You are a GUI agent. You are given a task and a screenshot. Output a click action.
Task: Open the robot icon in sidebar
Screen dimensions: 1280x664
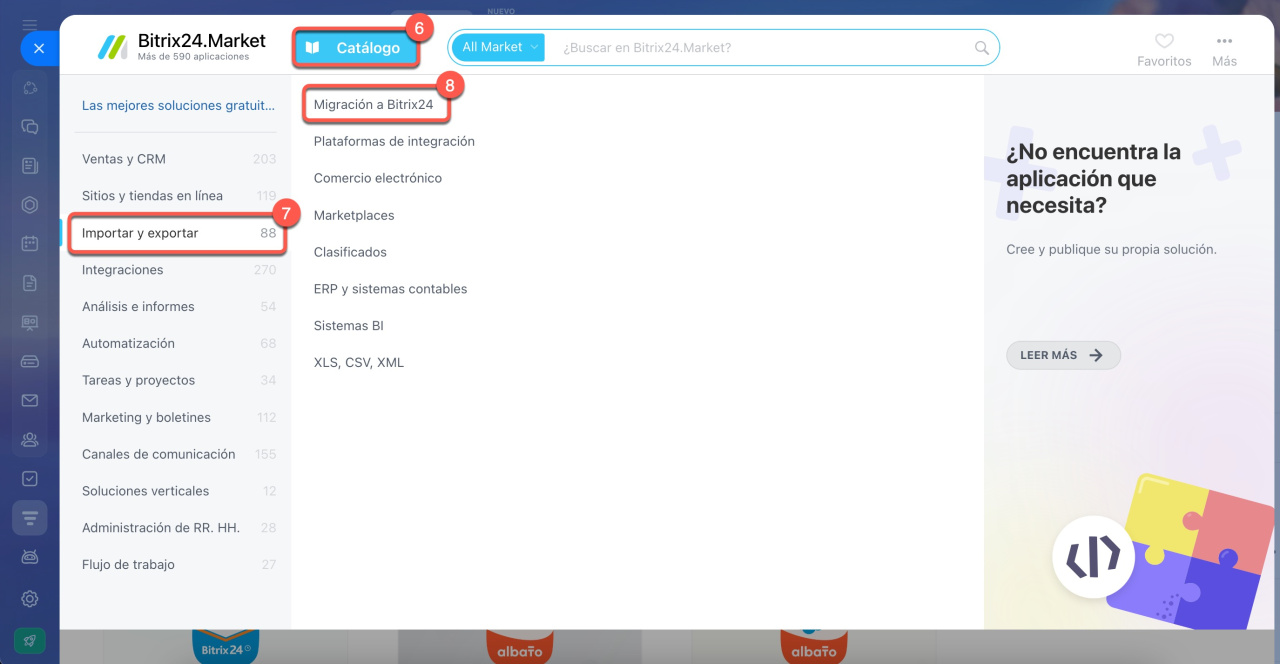coord(30,556)
